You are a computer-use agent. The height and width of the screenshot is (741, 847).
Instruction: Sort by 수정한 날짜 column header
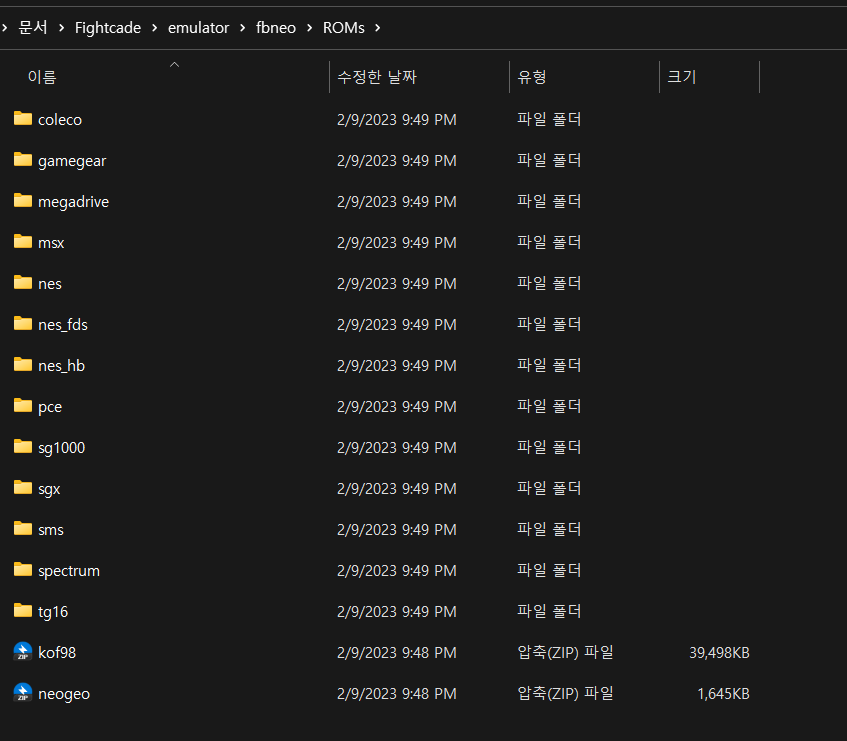click(377, 77)
